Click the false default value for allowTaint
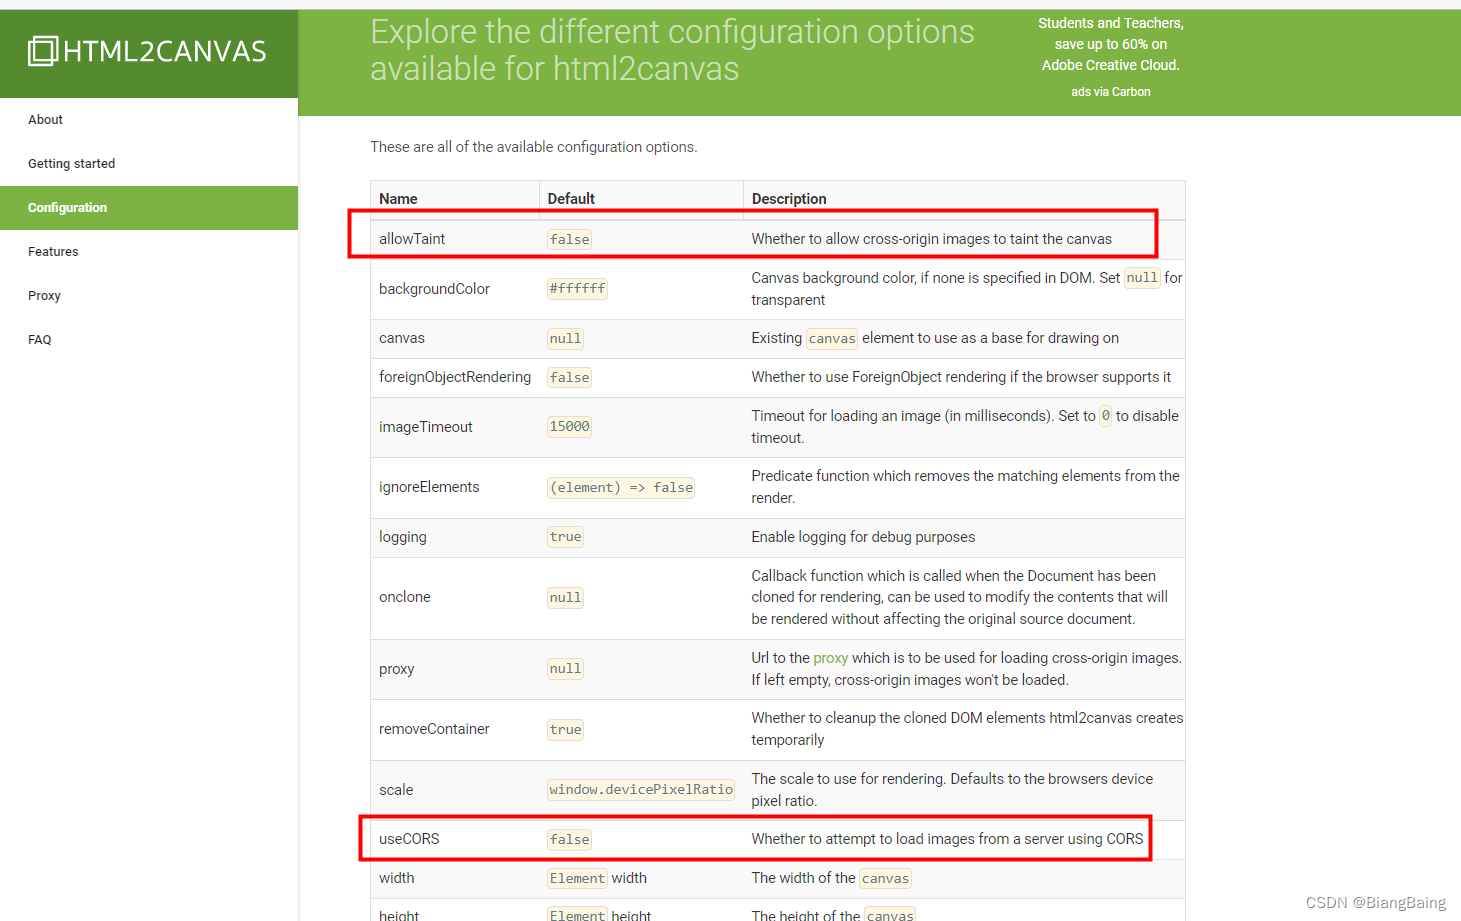The width and height of the screenshot is (1461, 921). tap(569, 239)
